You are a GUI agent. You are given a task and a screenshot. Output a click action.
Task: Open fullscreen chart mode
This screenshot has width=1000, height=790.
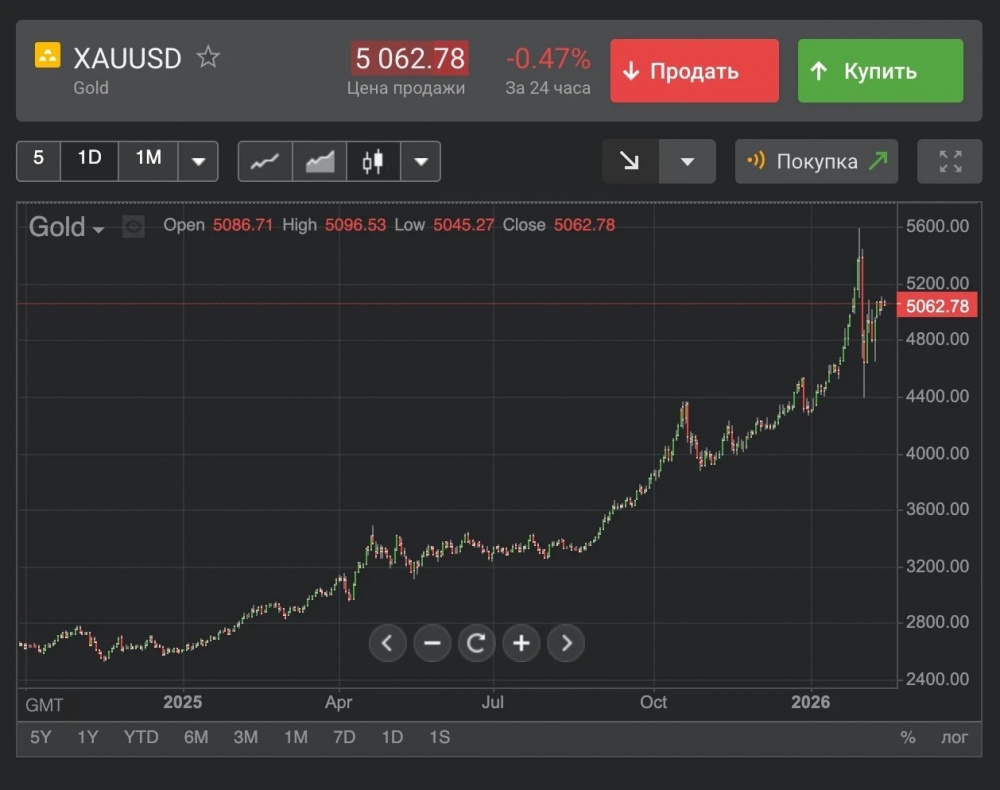[x=950, y=161]
